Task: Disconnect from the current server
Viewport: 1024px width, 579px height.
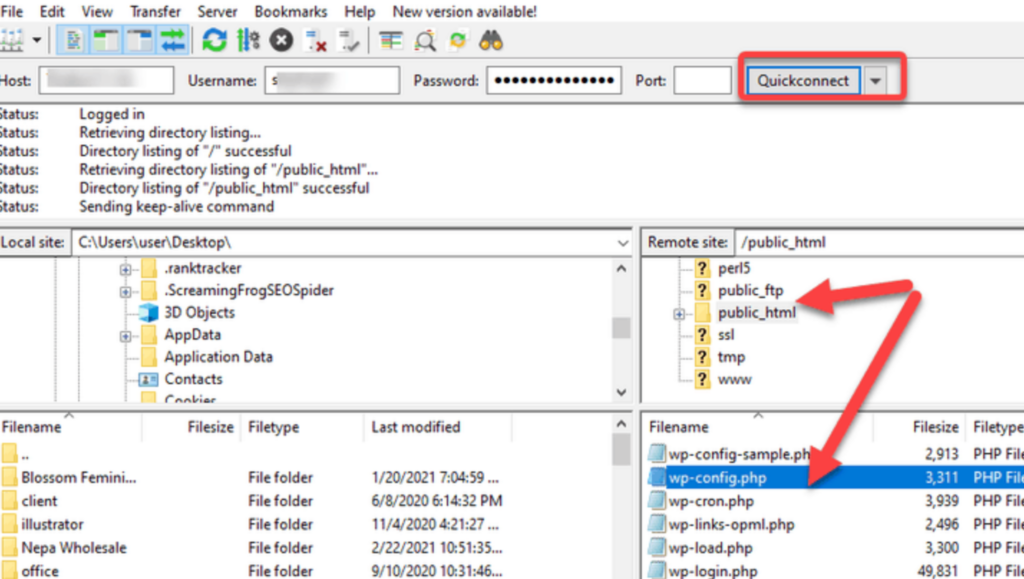Action: pos(316,41)
